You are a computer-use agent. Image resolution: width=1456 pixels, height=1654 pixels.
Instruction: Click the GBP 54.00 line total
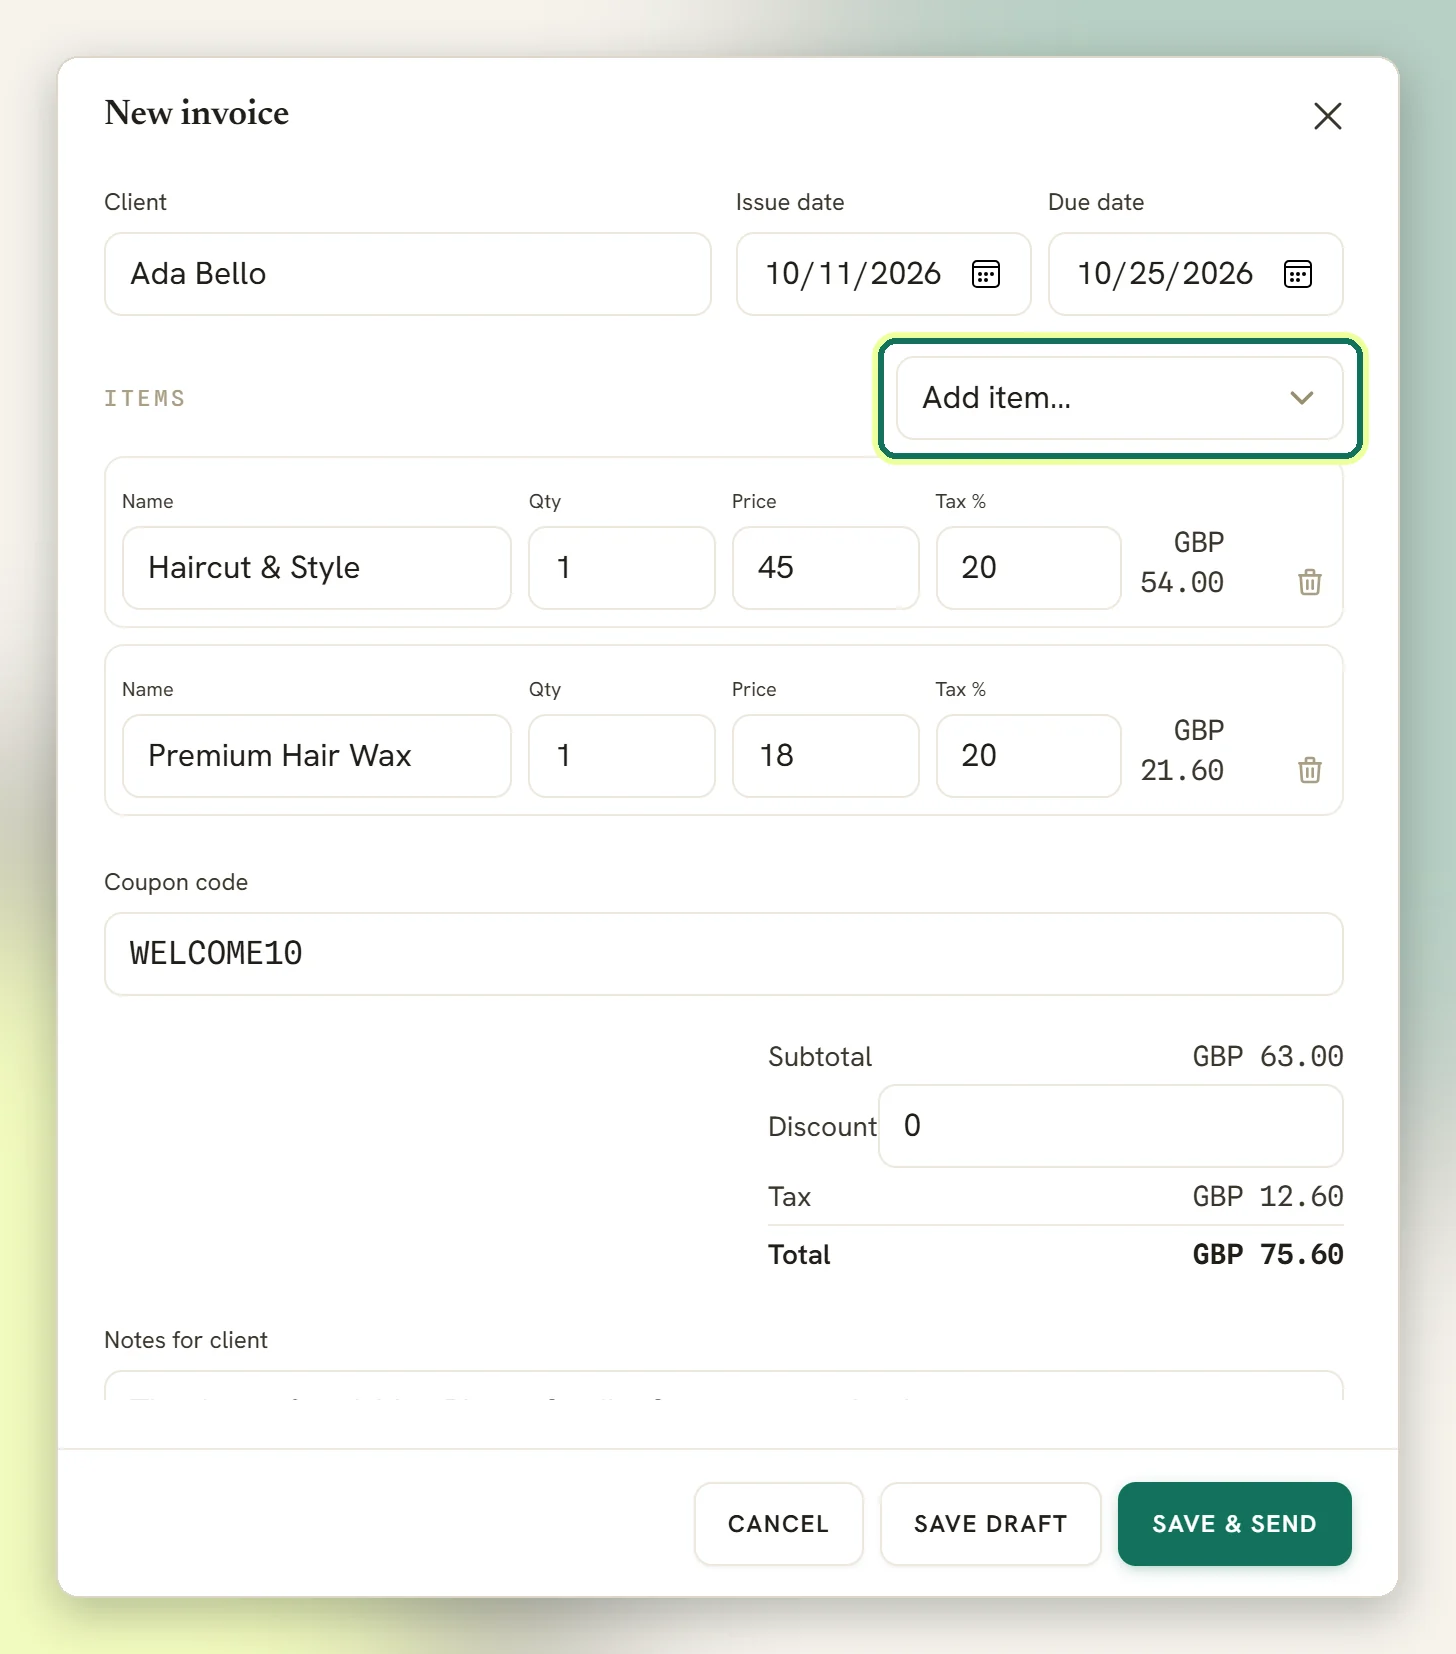(1183, 563)
